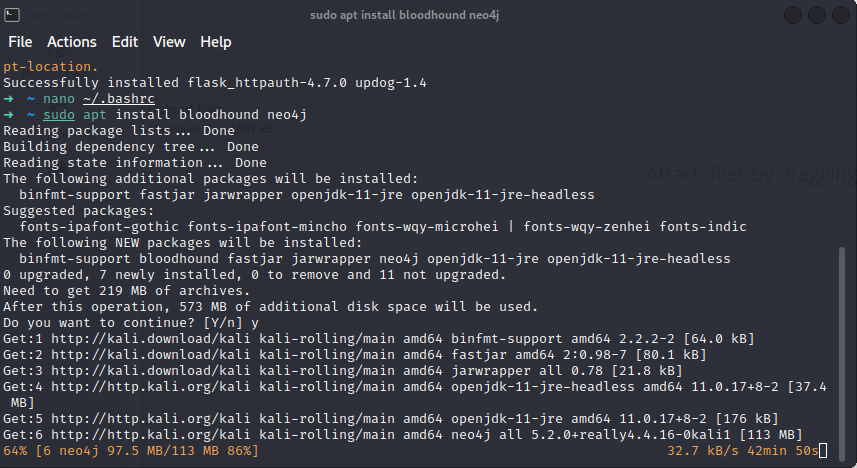Click the block cursor after the download progress
The height and width of the screenshot is (468, 857).
point(822,452)
